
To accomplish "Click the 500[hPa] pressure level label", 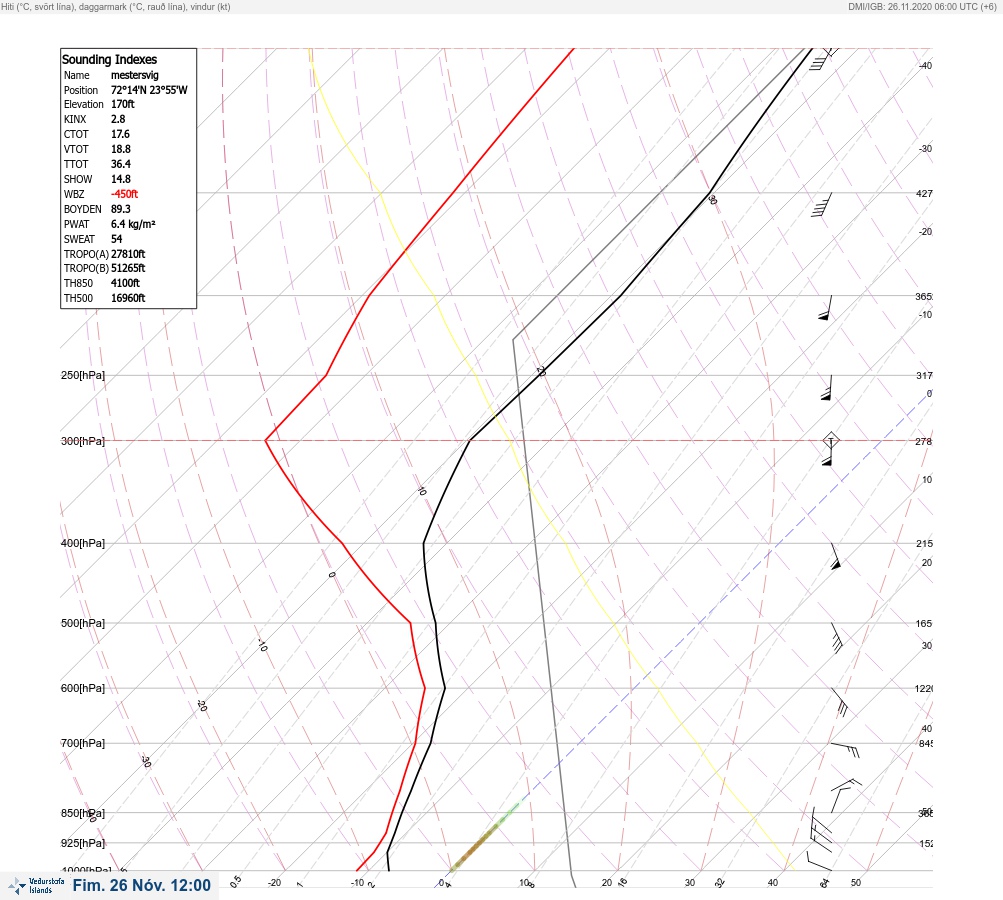I will coord(83,623).
